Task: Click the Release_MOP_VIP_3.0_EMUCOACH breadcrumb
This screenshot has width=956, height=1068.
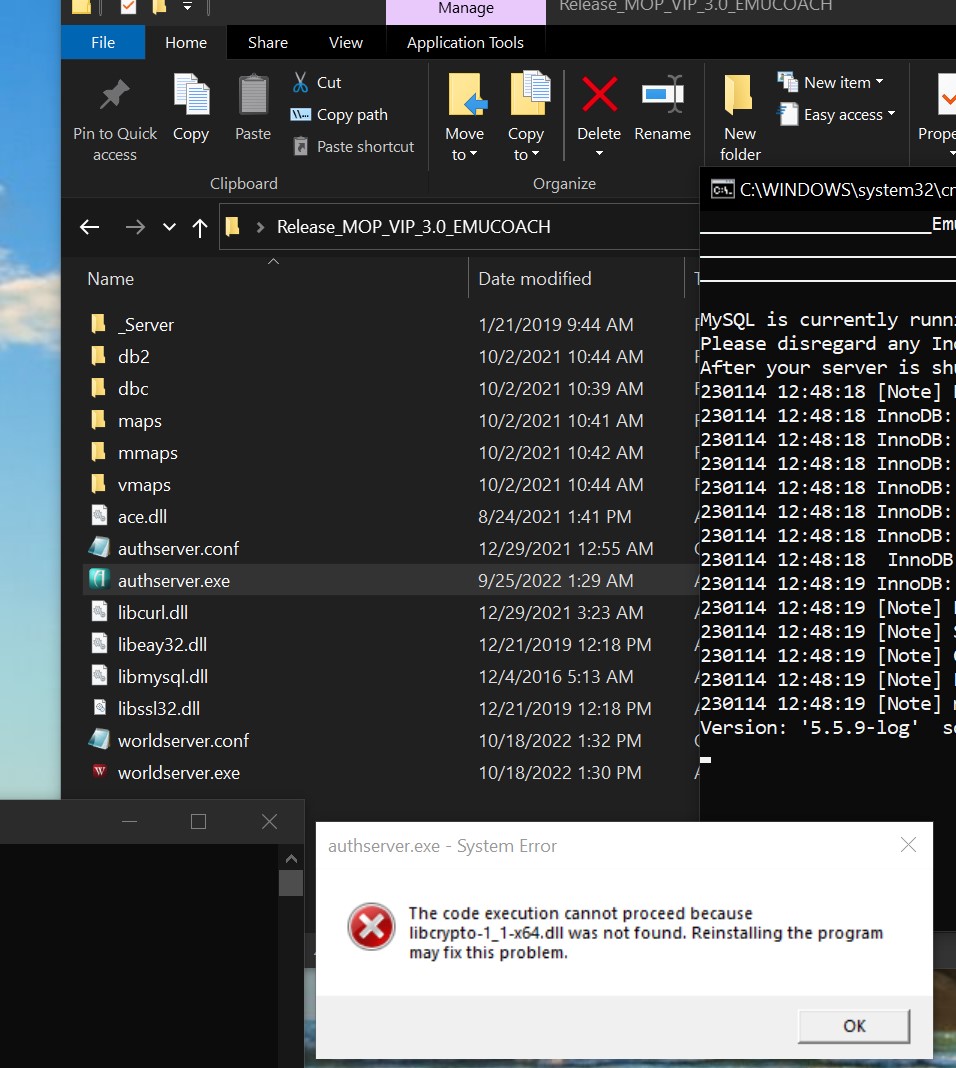Action: click(x=413, y=227)
